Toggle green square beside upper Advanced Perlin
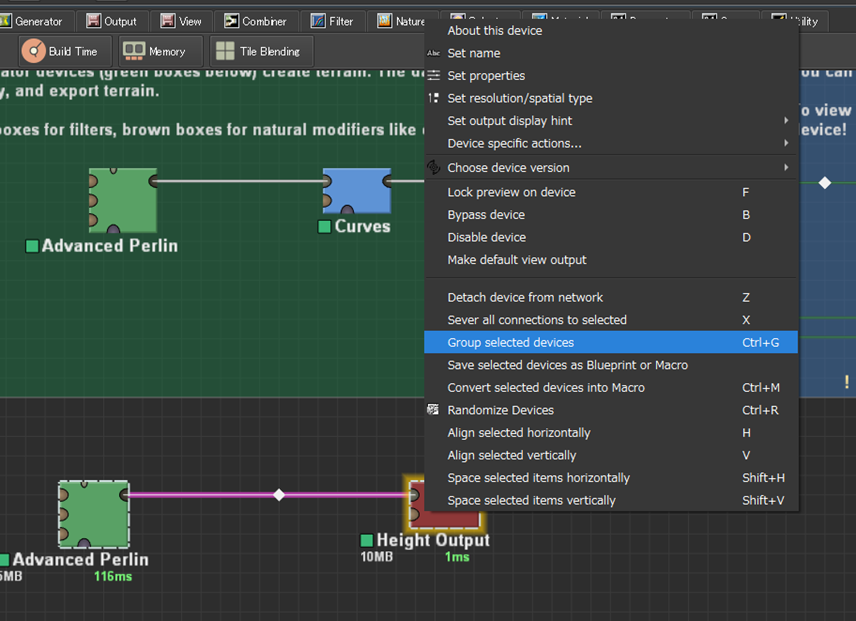 coord(32,246)
